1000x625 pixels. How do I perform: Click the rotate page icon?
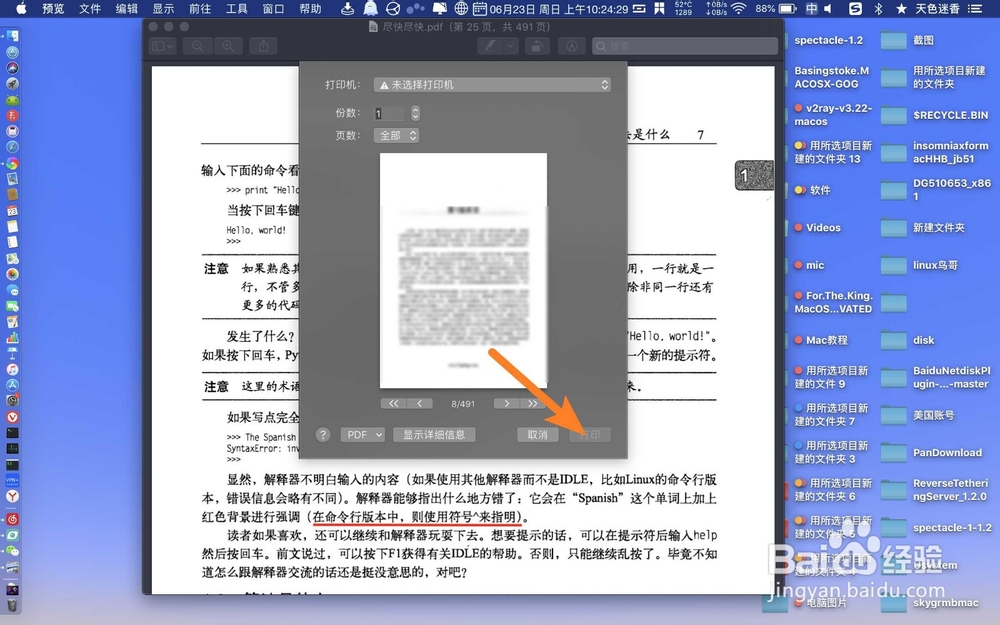coord(538,46)
